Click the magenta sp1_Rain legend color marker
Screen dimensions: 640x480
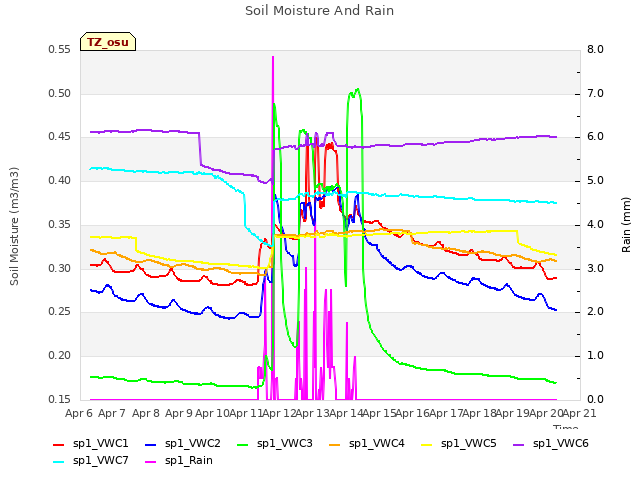tap(151, 462)
